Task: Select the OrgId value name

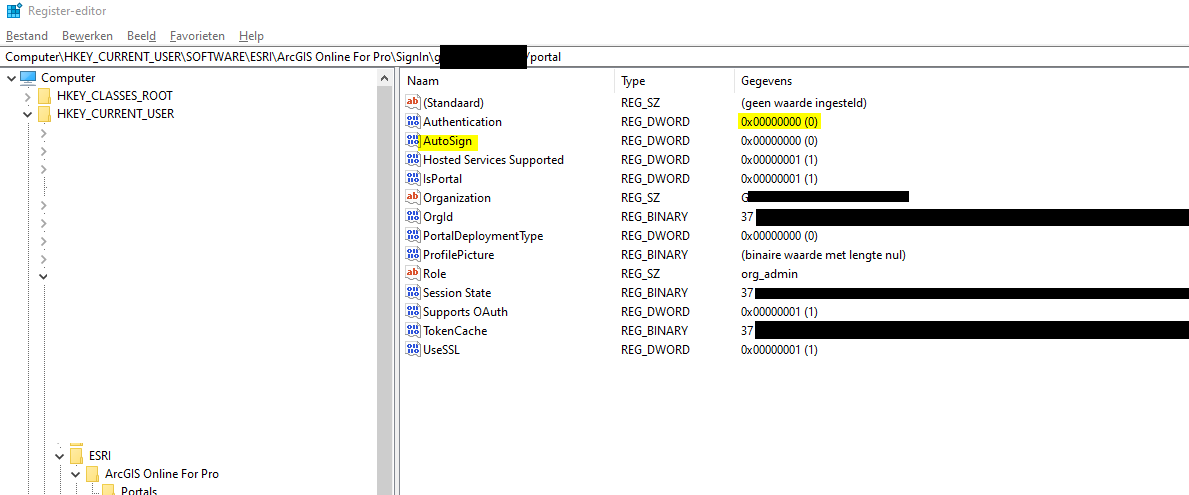Action: pyautogui.click(x=438, y=216)
